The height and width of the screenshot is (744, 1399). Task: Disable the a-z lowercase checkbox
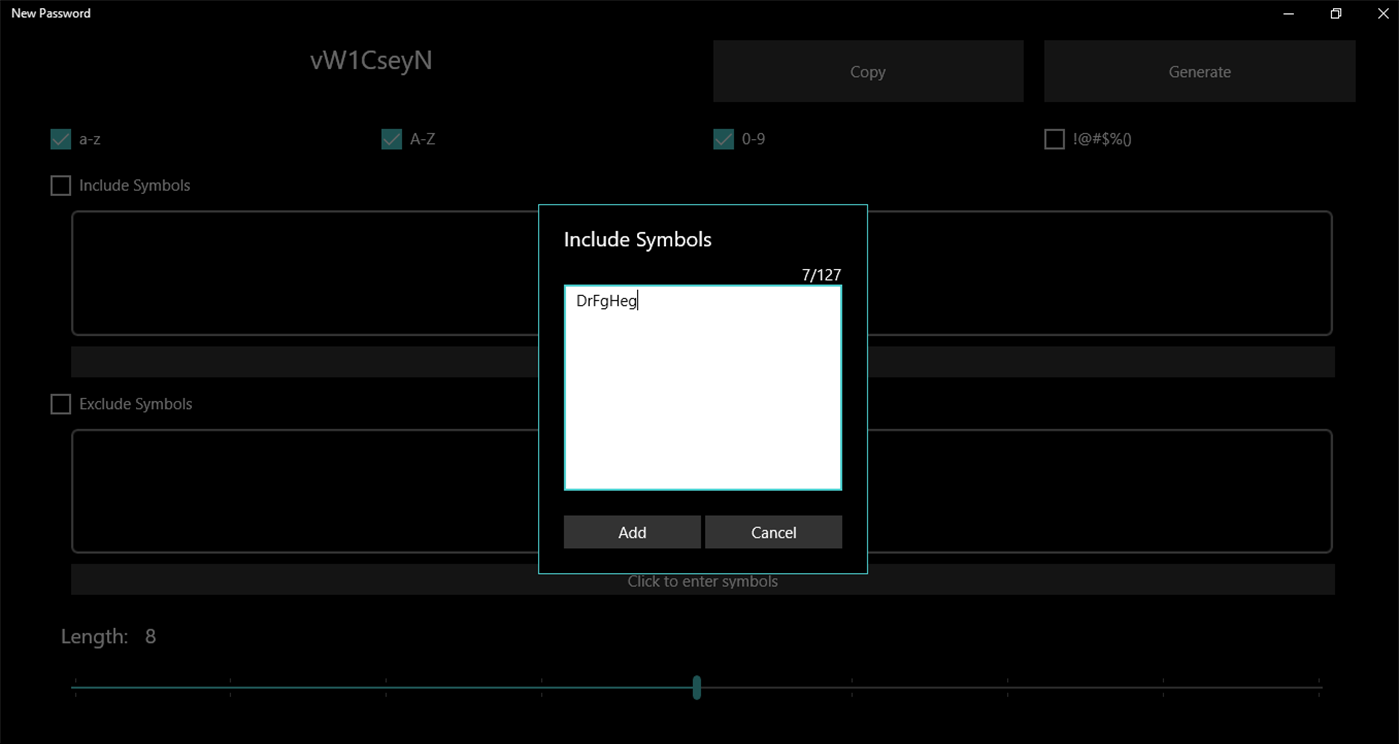point(60,139)
